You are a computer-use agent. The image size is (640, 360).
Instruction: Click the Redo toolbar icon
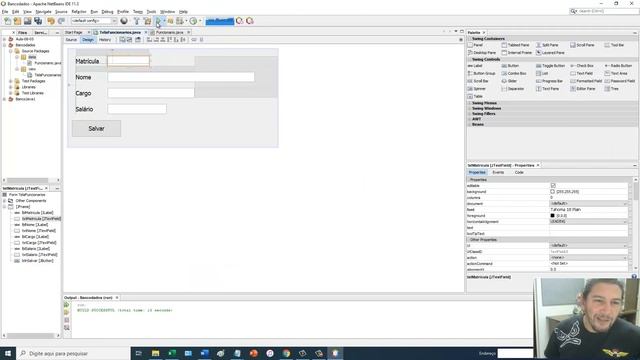click(x=61, y=21)
